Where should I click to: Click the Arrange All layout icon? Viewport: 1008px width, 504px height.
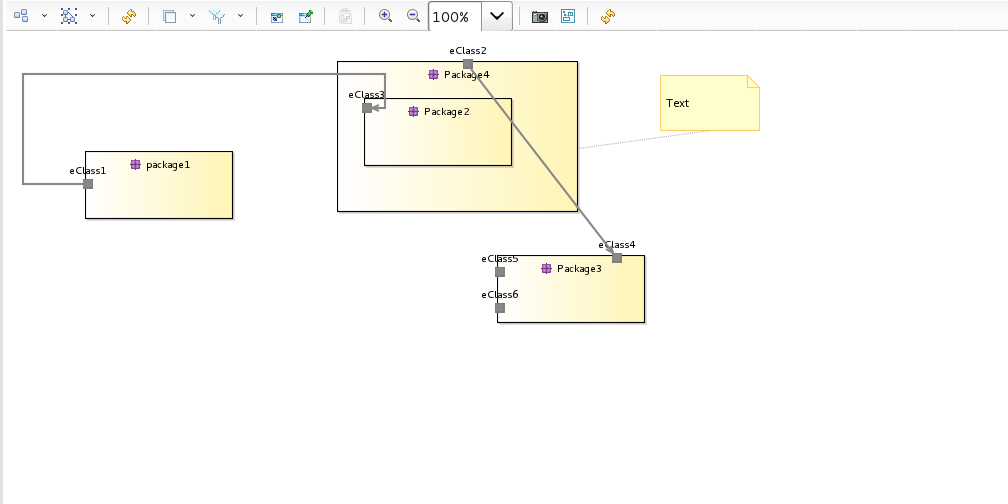21,16
